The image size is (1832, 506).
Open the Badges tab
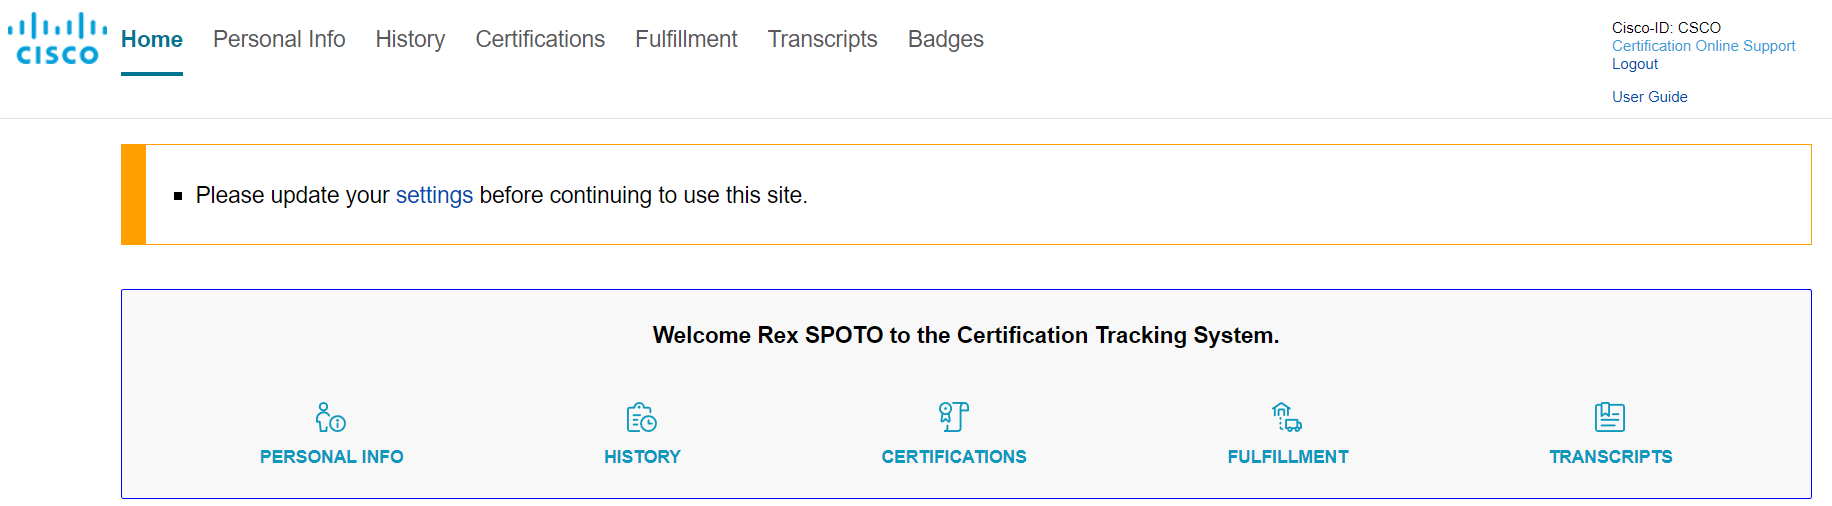coord(946,39)
